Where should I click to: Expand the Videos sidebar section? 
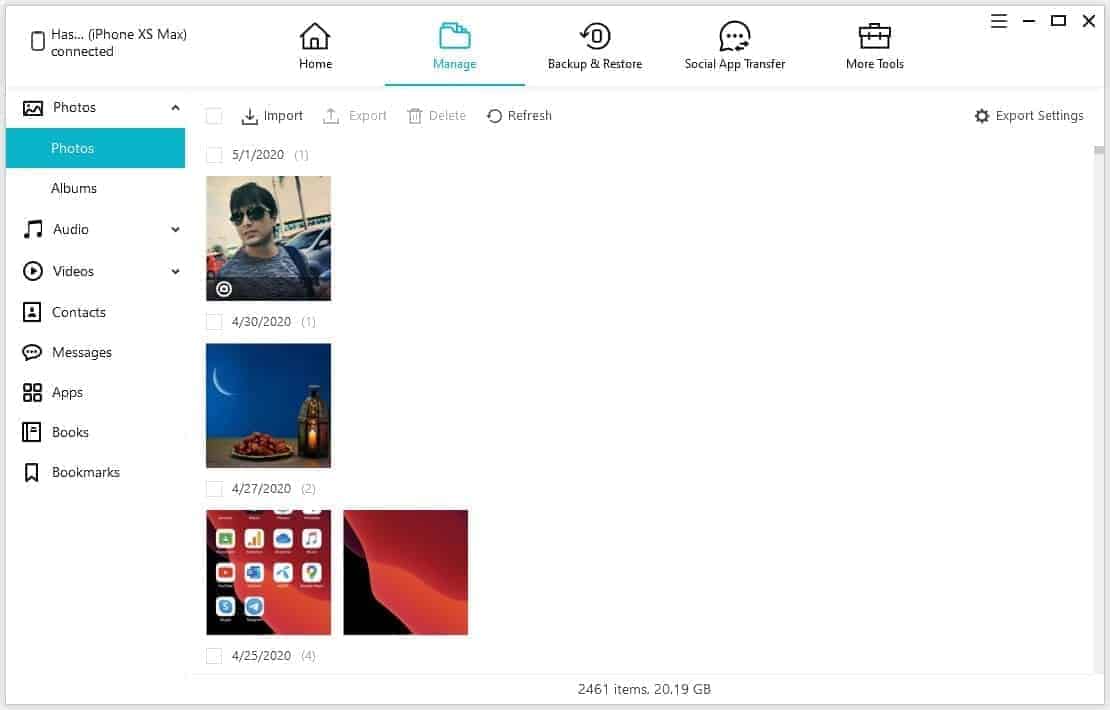coord(176,272)
